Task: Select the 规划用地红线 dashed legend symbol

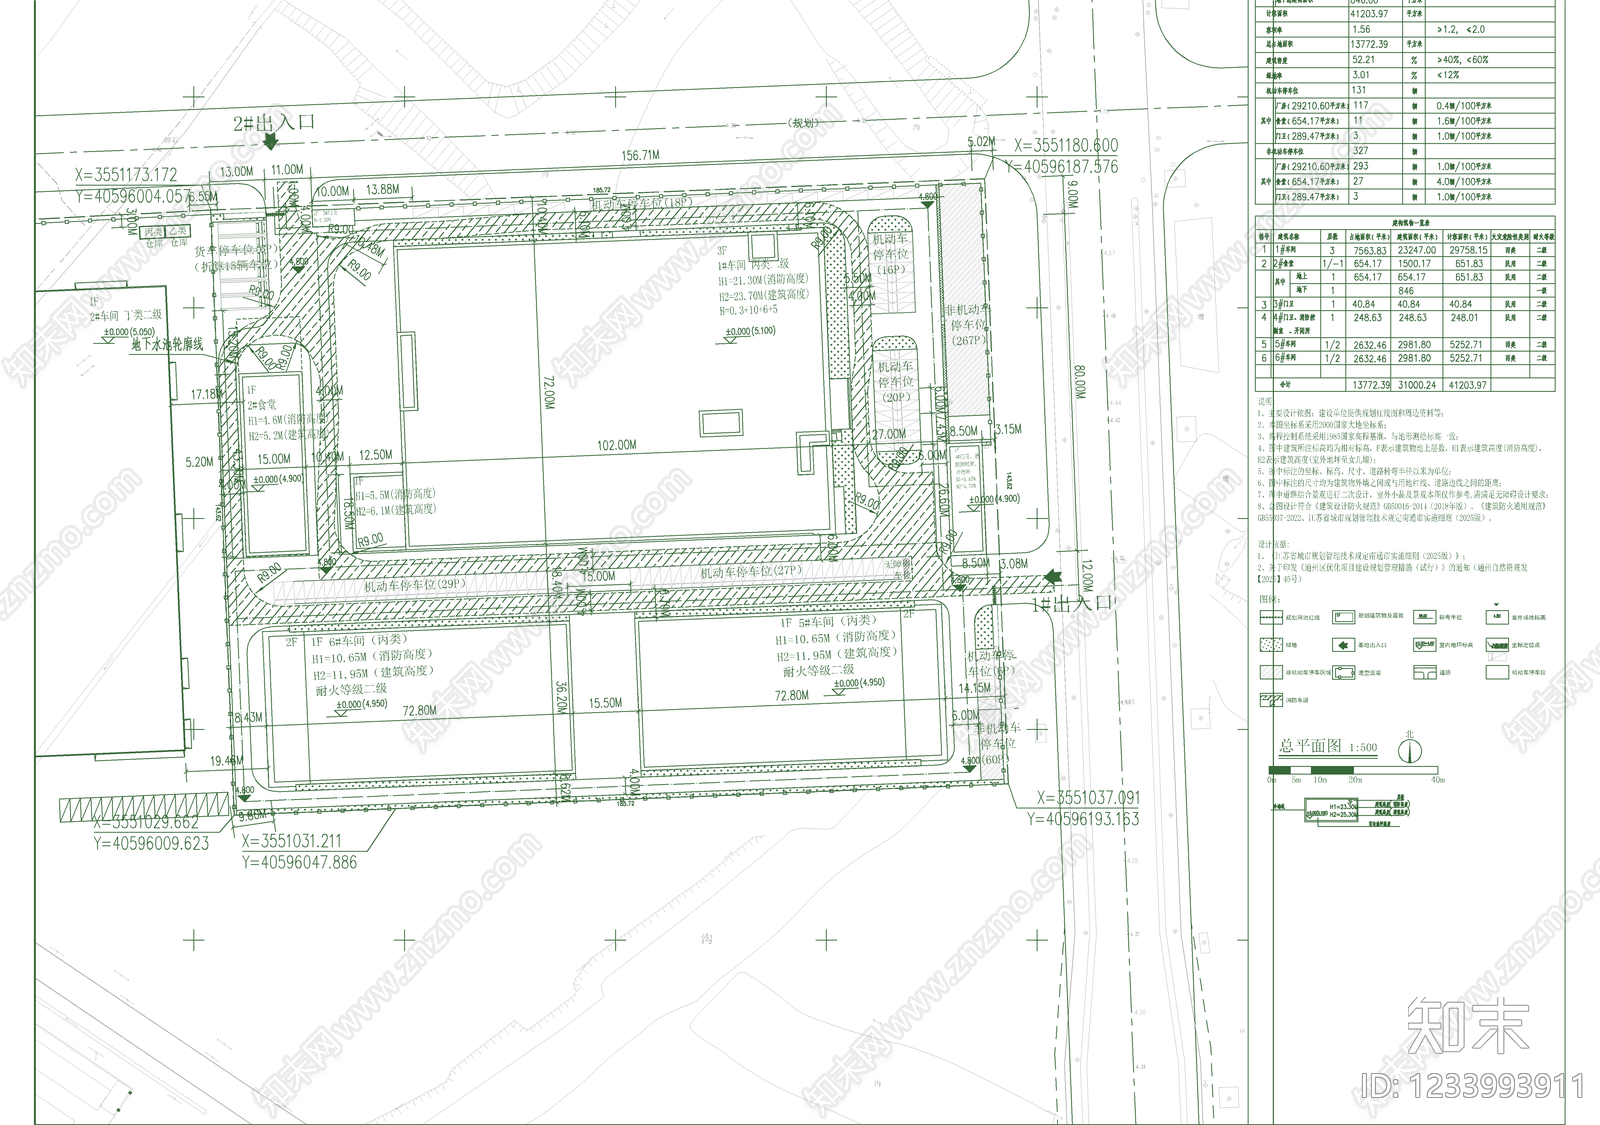Action: tap(1270, 617)
